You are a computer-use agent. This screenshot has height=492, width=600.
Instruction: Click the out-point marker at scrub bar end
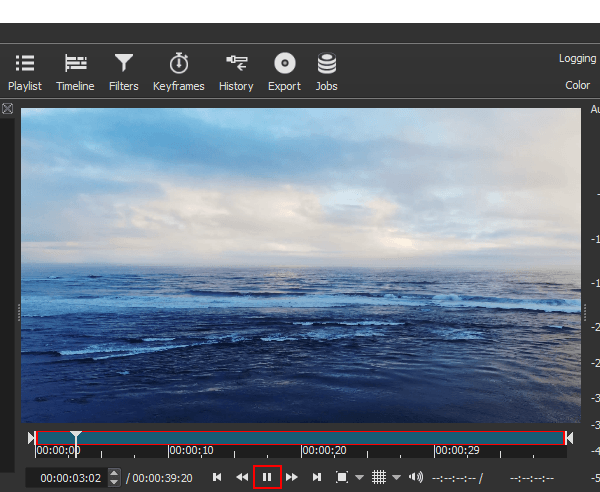(x=569, y=438)
